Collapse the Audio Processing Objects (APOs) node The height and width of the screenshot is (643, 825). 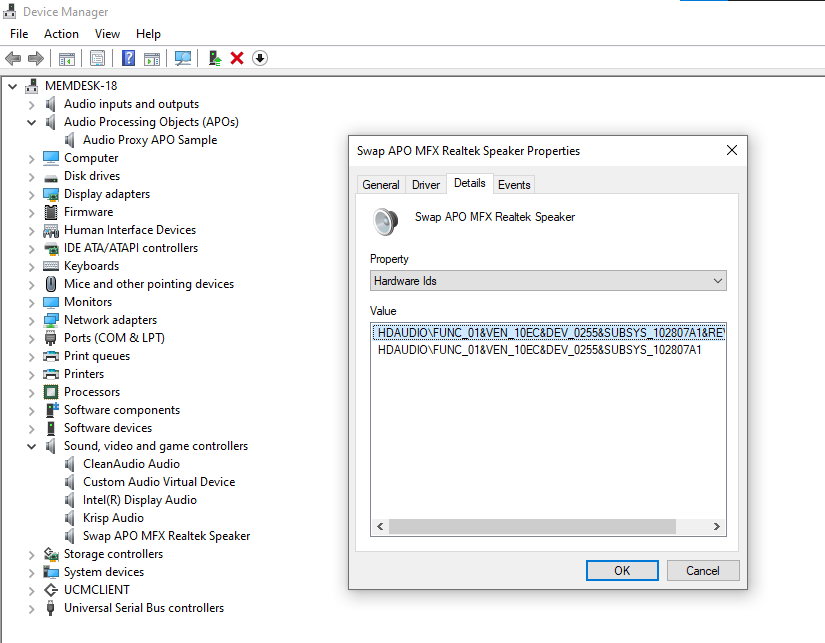(x=32, y=122)
